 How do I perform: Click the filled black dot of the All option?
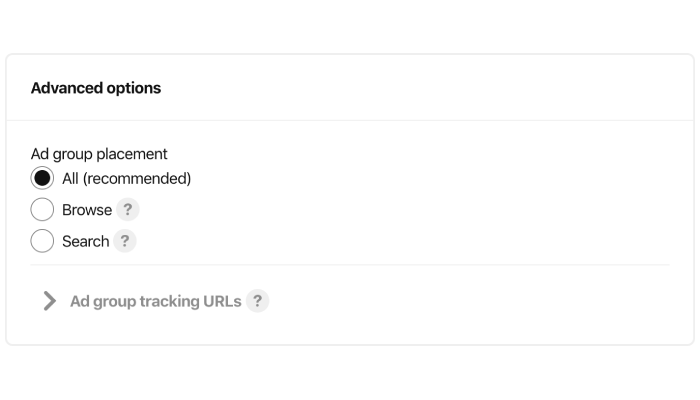click(42, 178)
